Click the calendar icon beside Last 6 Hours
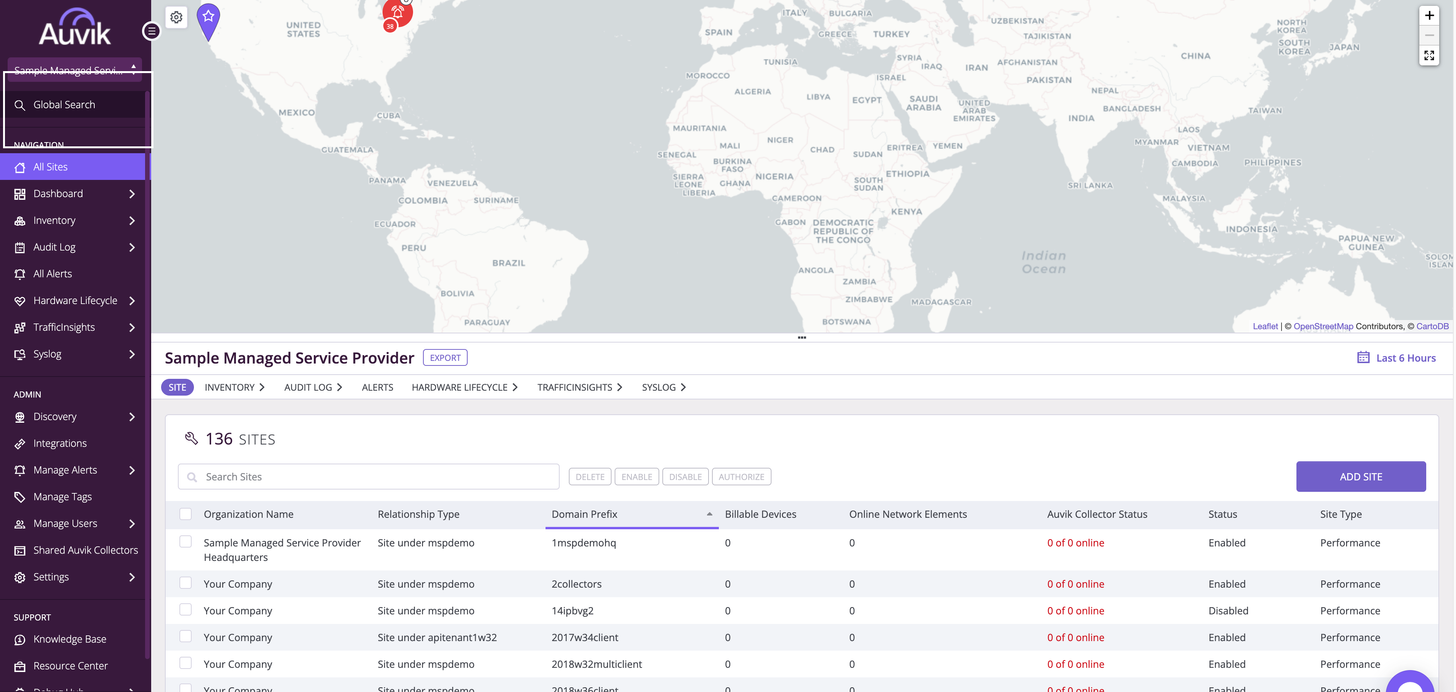 tap(1363, 357)
